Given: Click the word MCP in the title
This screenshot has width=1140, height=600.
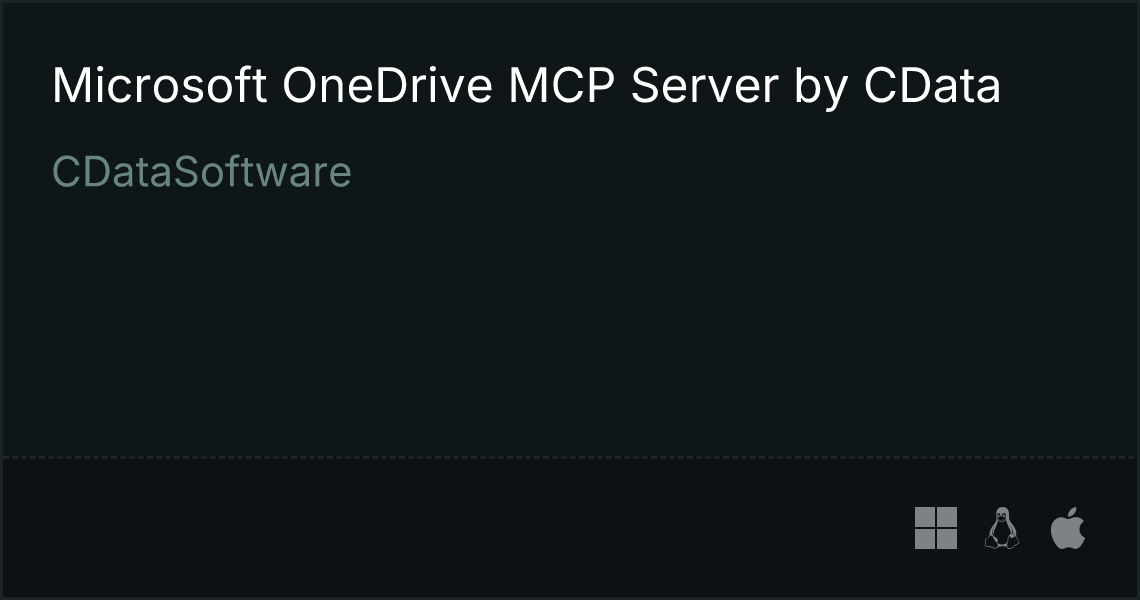Looking at the screenshot, I should click(561, 86).
